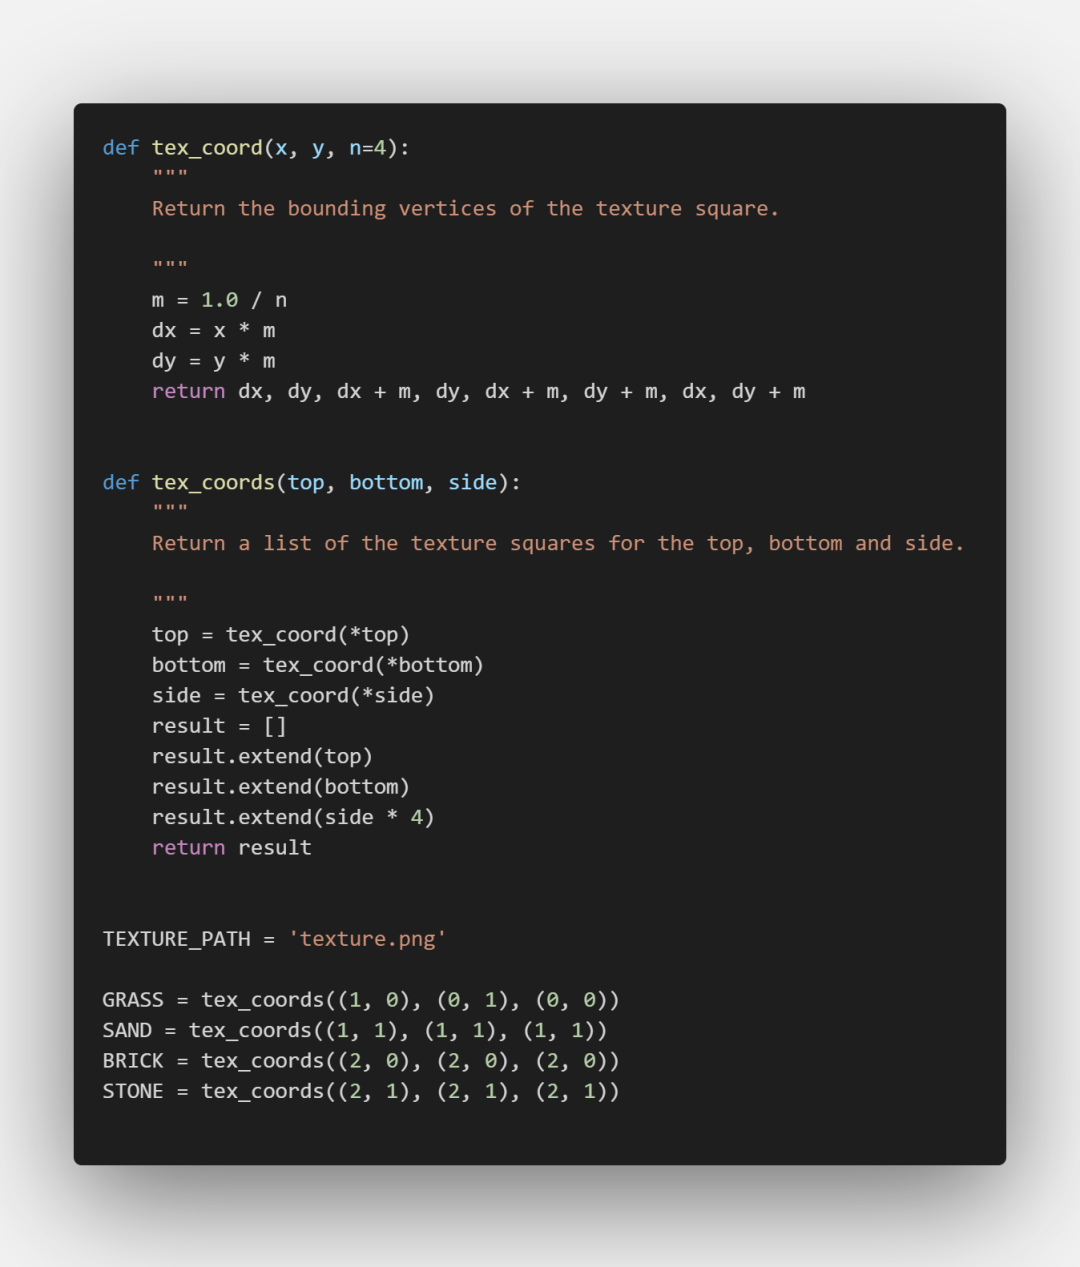
Task: Click the BRICK constant name
Action: pos(133,1061)
